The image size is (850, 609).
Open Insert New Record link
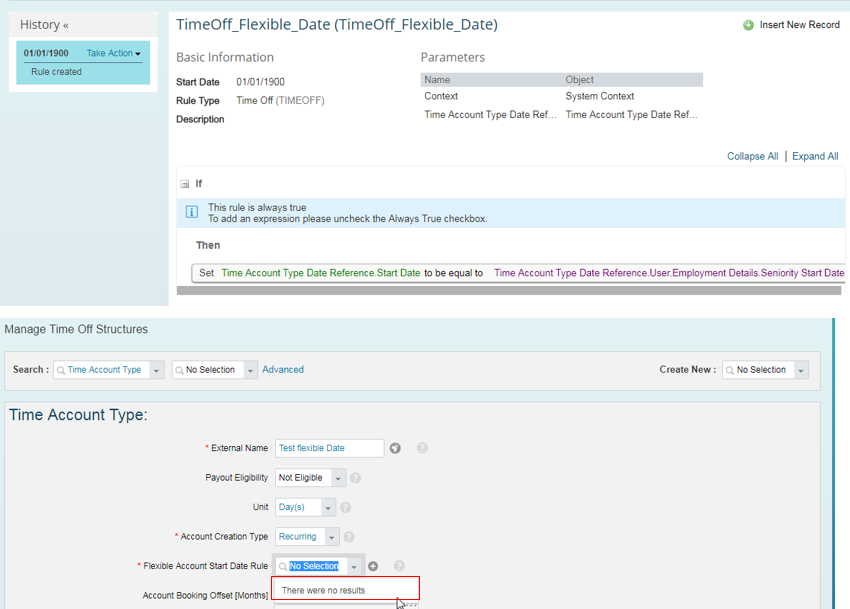pos(799,25)
